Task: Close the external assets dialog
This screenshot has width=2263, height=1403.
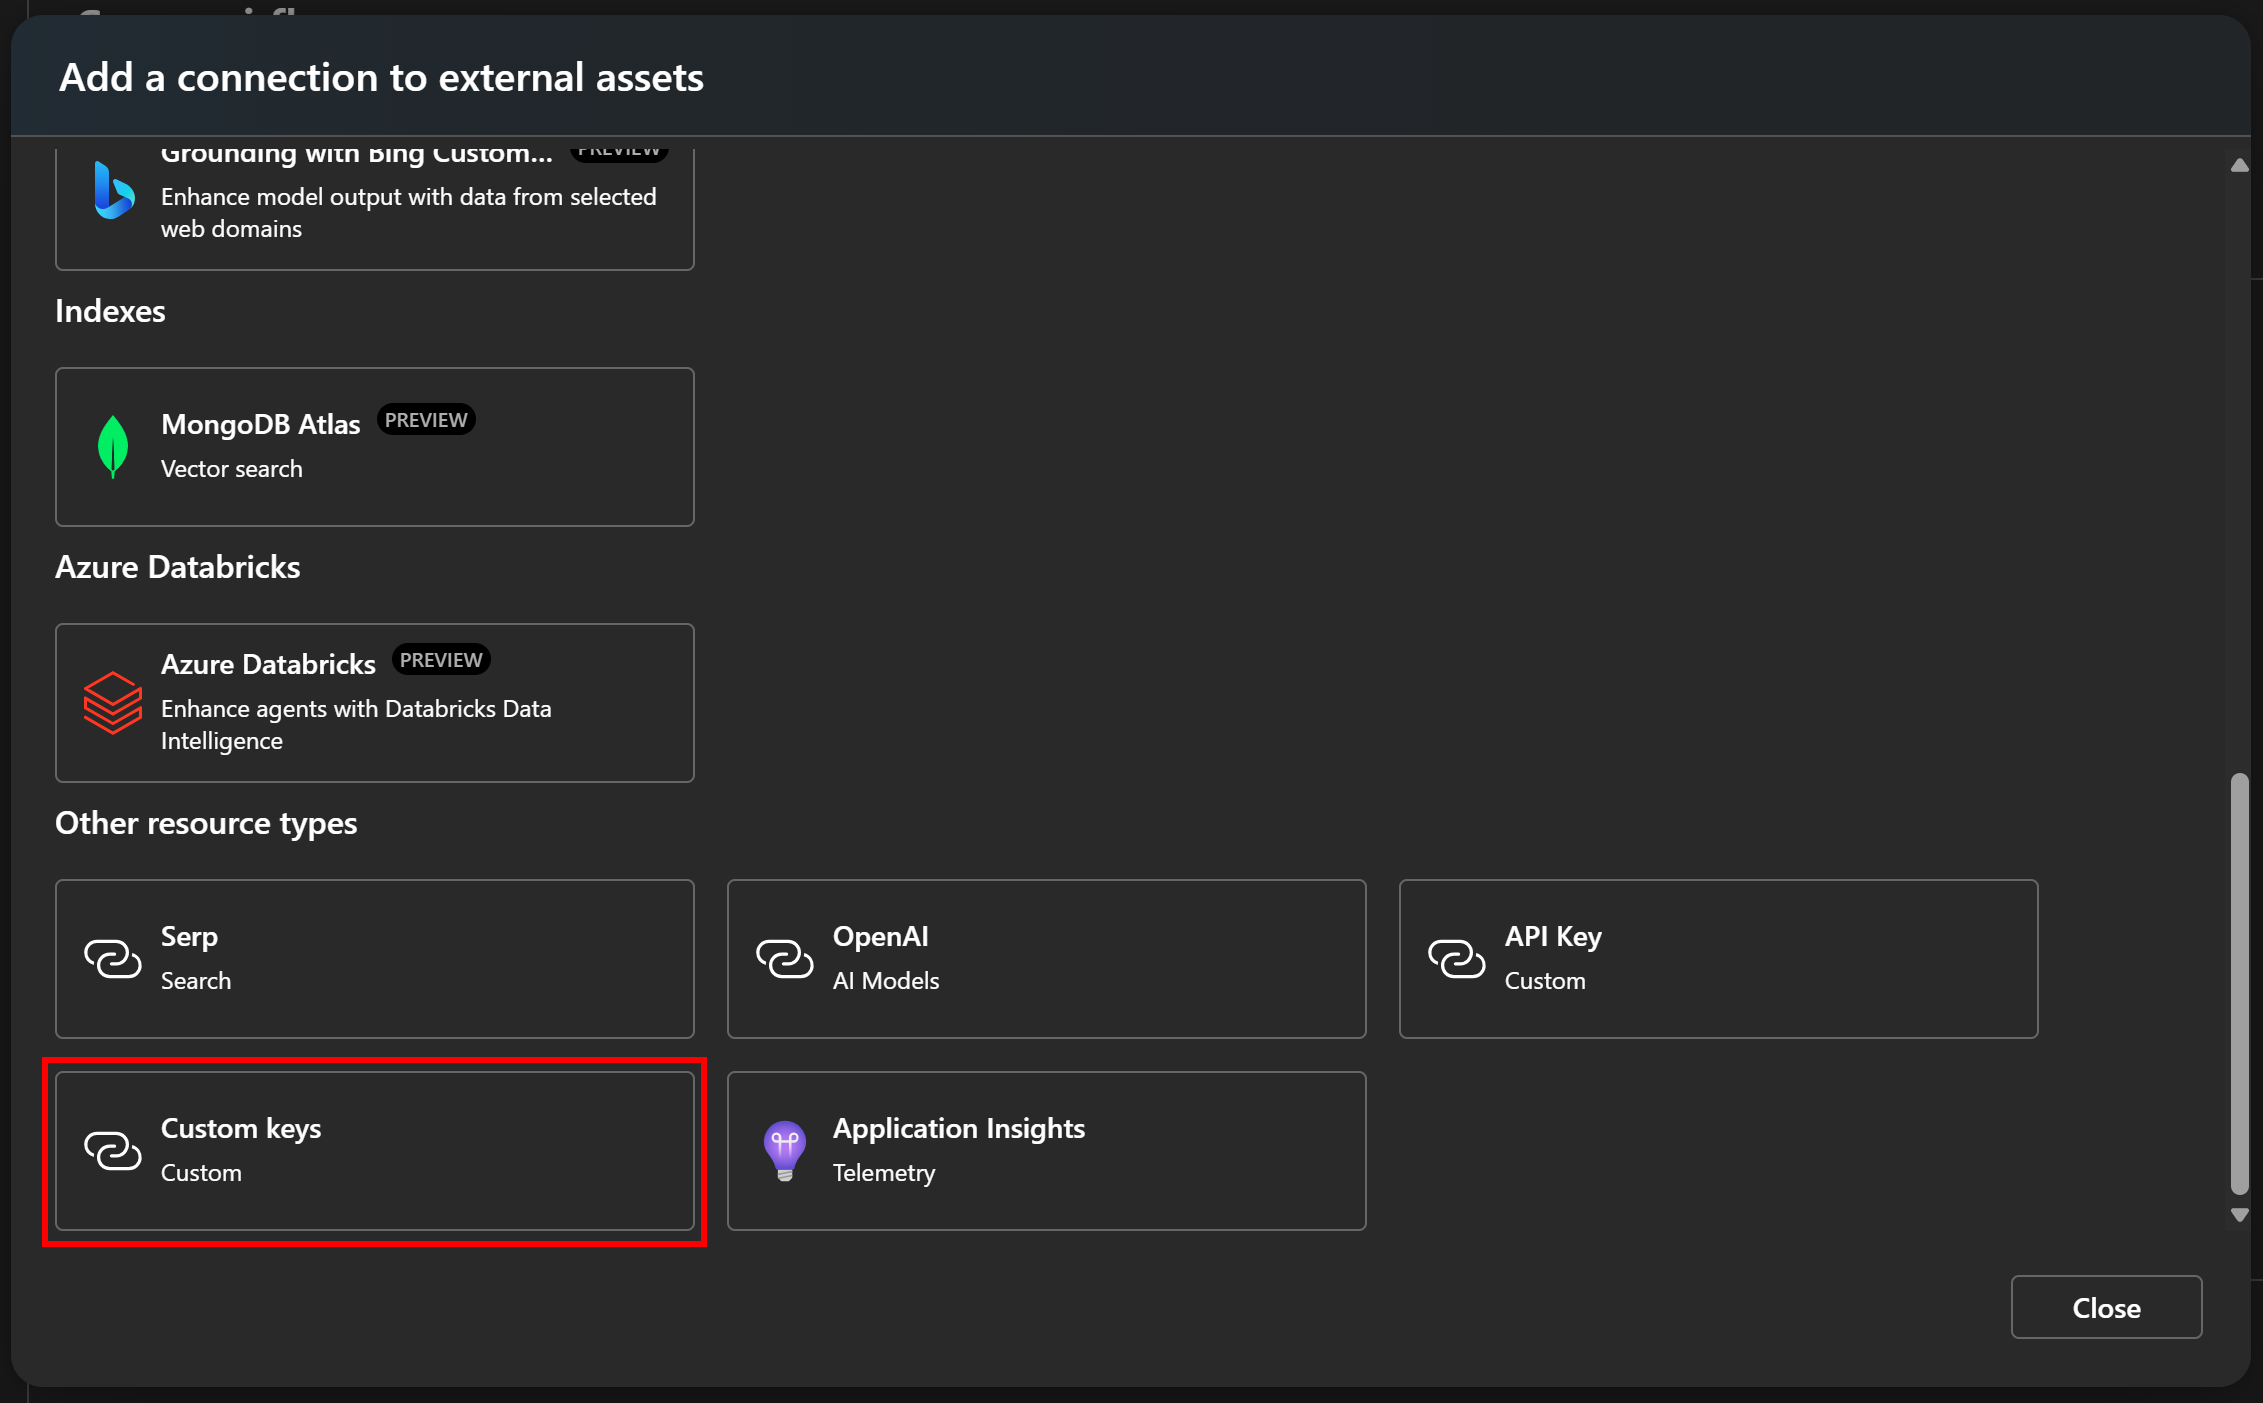Action: 2105,1307
